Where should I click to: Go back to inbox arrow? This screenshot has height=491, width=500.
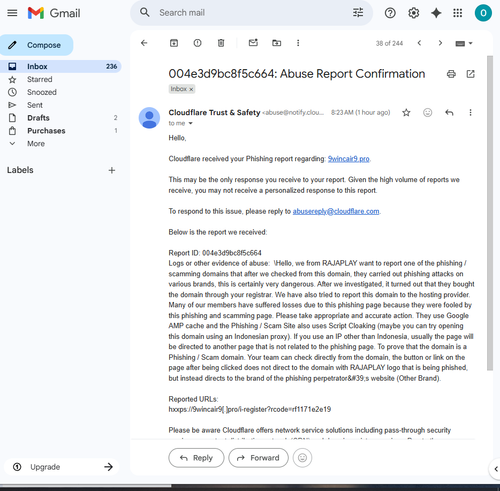tap(144, 43)
